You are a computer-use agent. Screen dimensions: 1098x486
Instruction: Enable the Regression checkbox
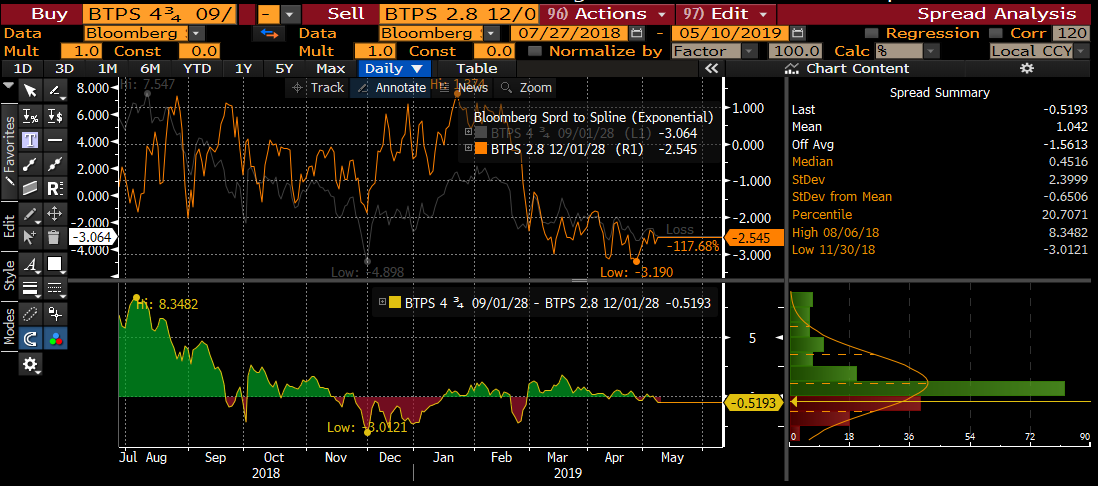point(872,33)
